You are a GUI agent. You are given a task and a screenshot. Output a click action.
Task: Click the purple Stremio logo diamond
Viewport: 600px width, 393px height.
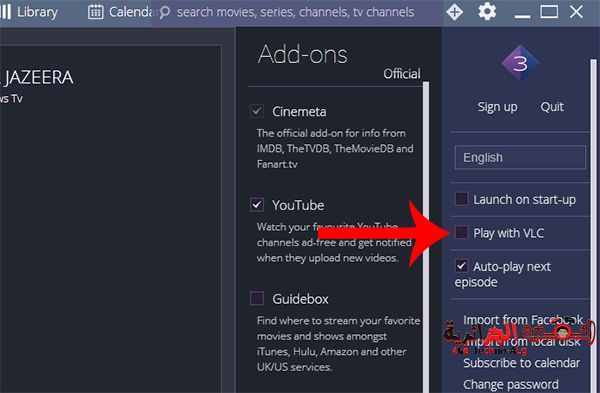pos(520,63)
